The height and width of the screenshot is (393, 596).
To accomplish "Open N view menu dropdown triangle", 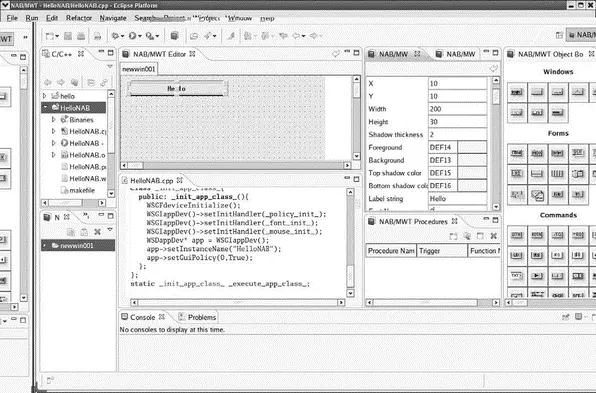I will click(110, 230).
